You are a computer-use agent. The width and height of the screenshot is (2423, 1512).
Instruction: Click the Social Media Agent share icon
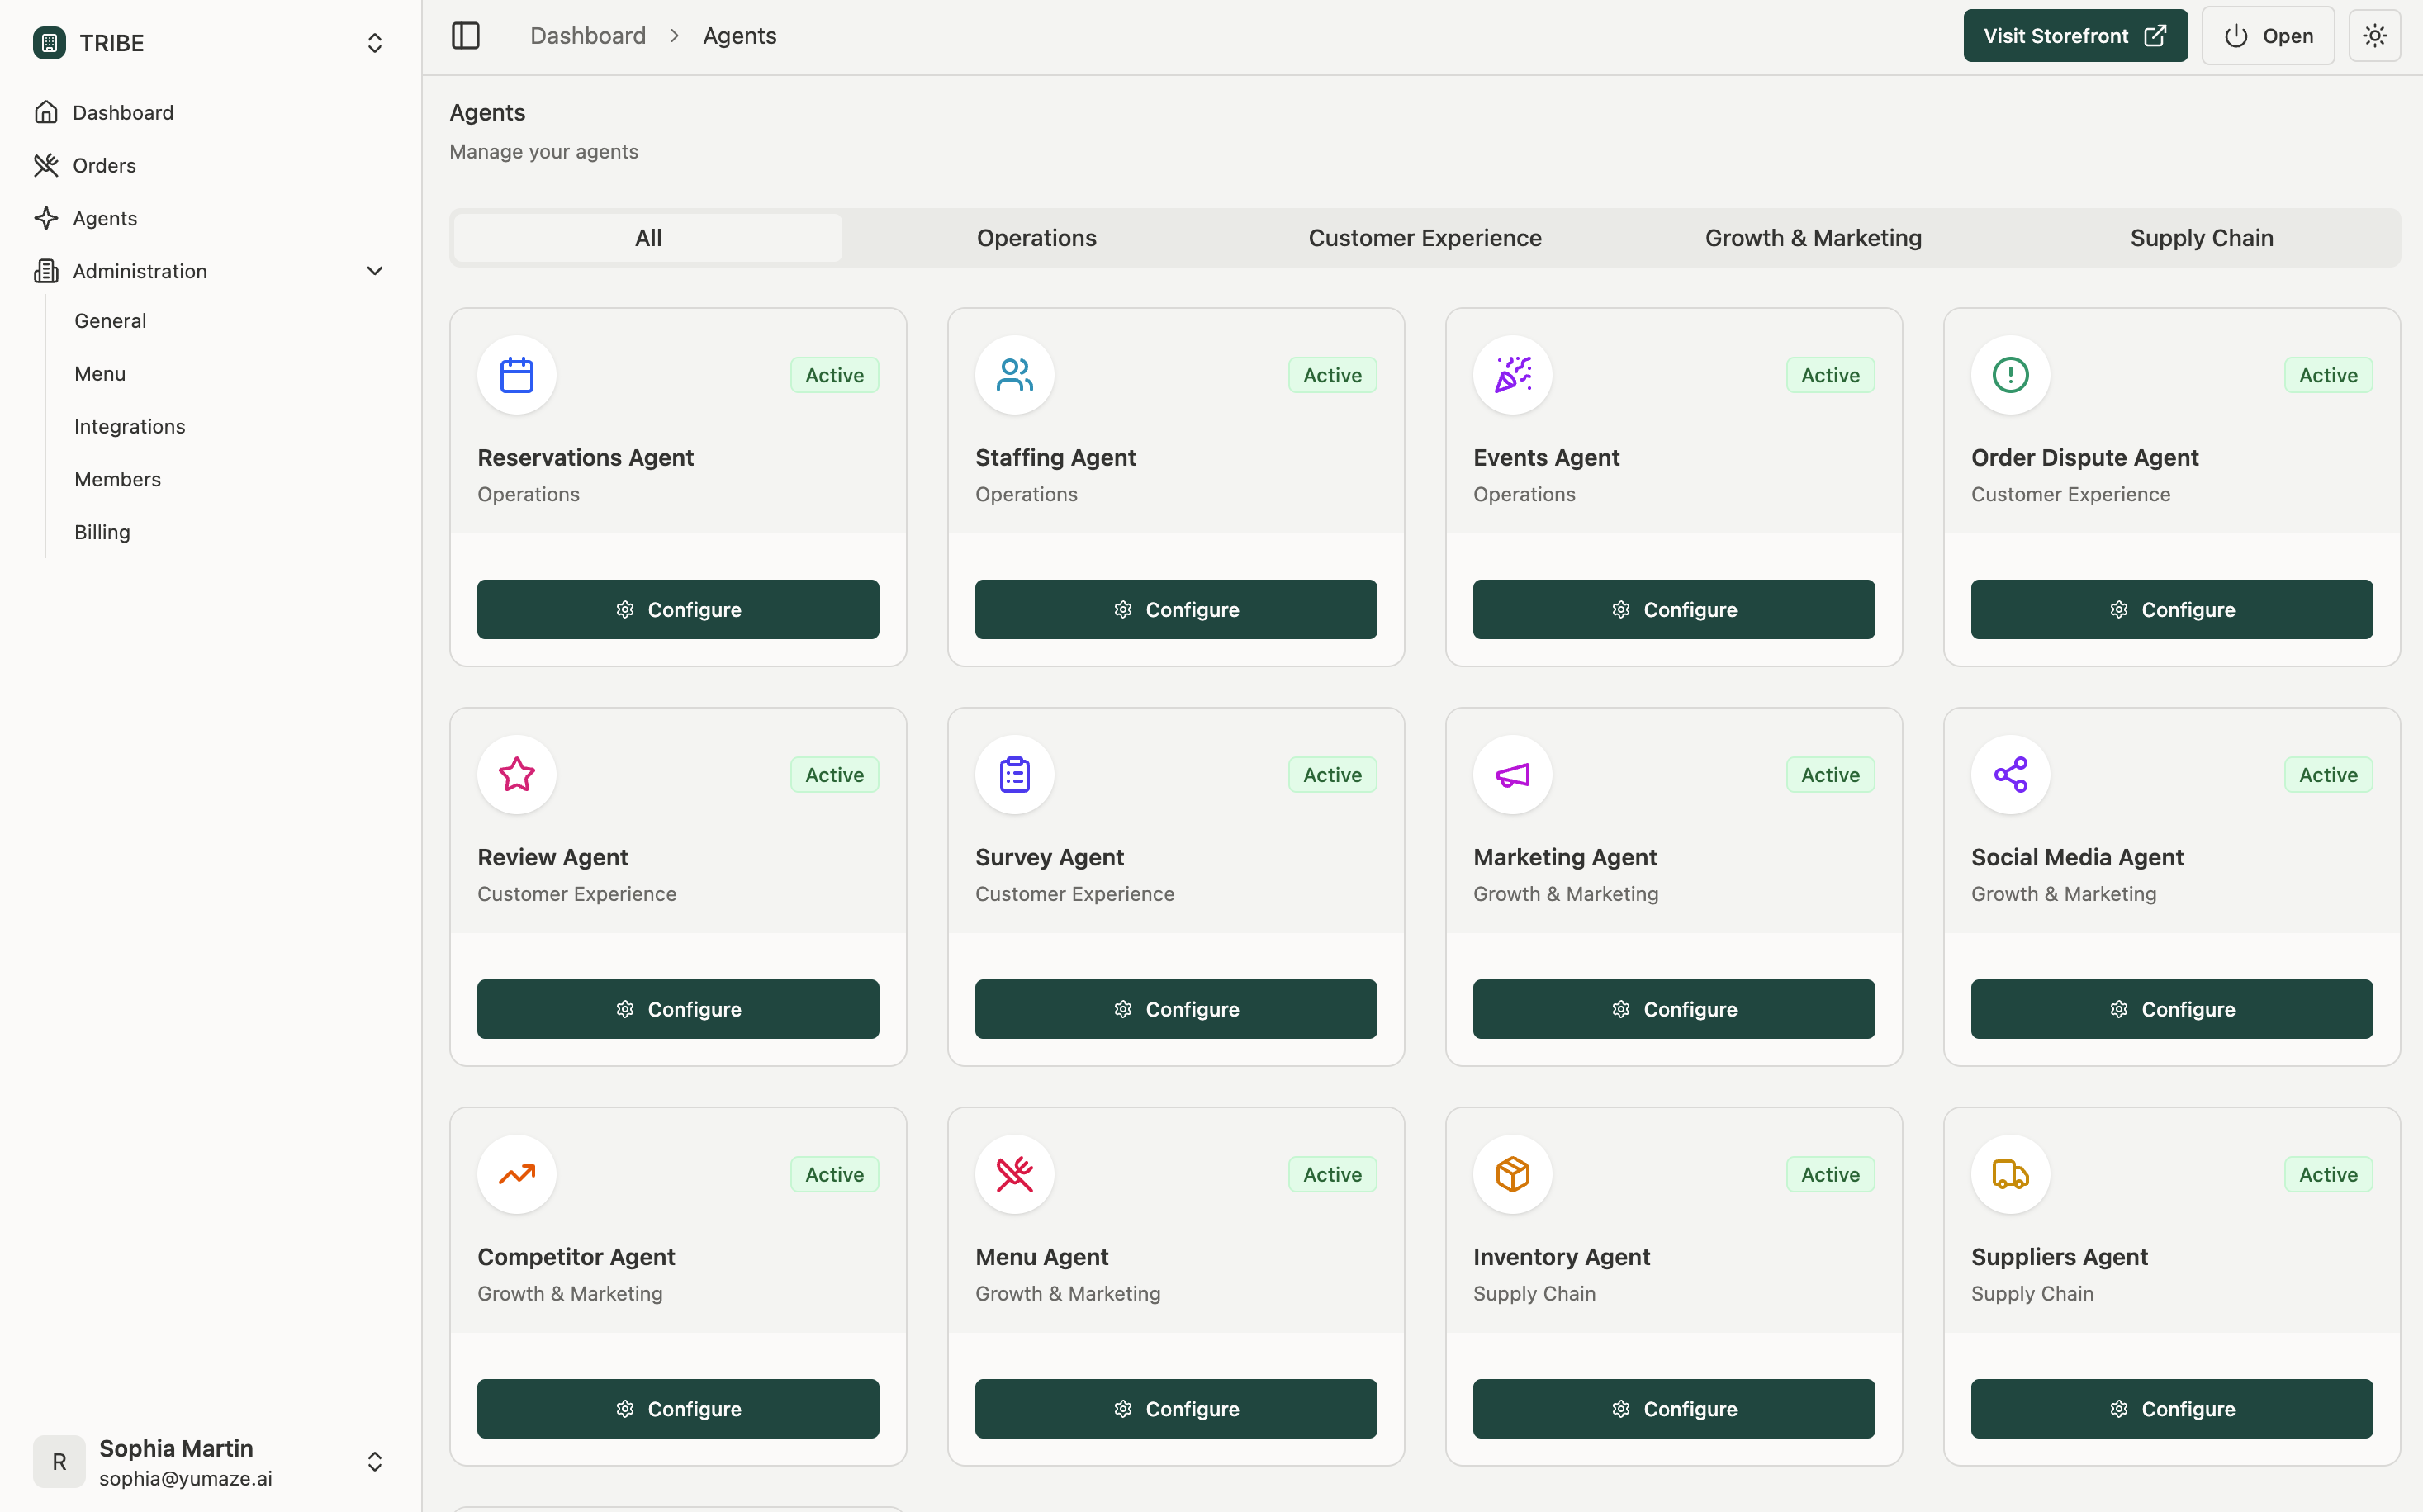click(x=2009, y=774)
